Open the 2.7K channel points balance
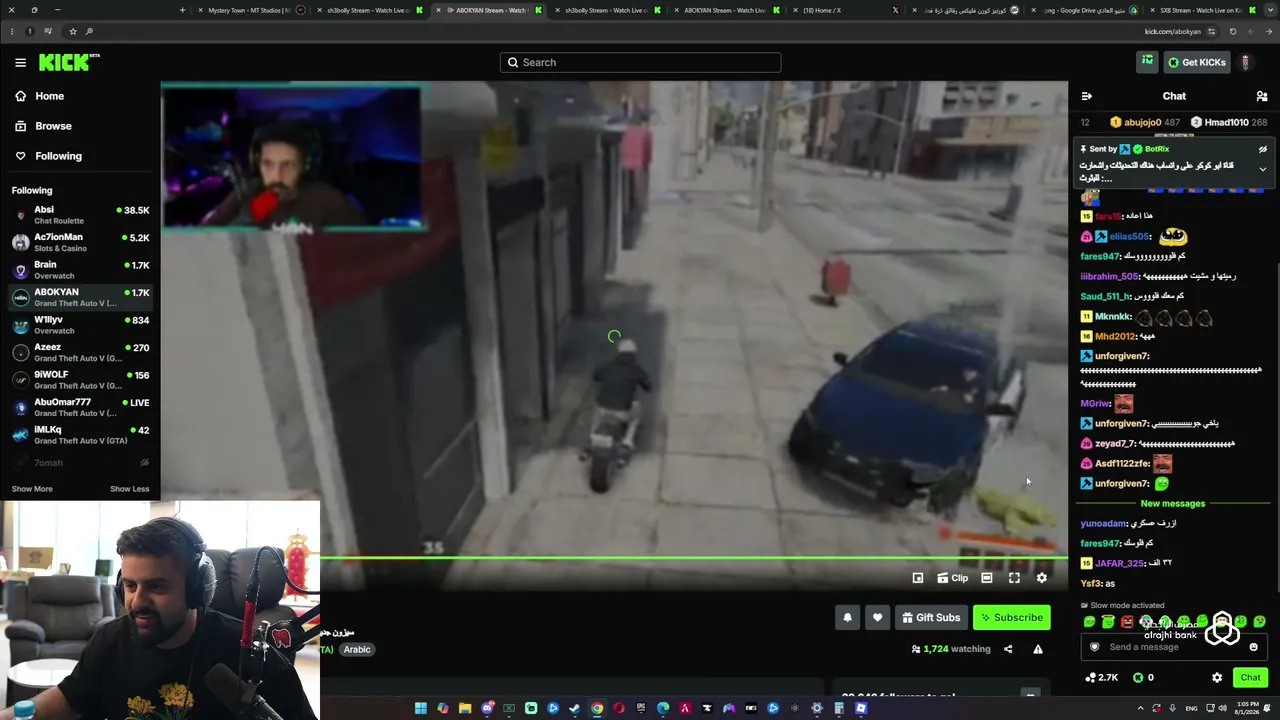Image resolution: width=1280 pixels, height=720 pixels. 1101,678
